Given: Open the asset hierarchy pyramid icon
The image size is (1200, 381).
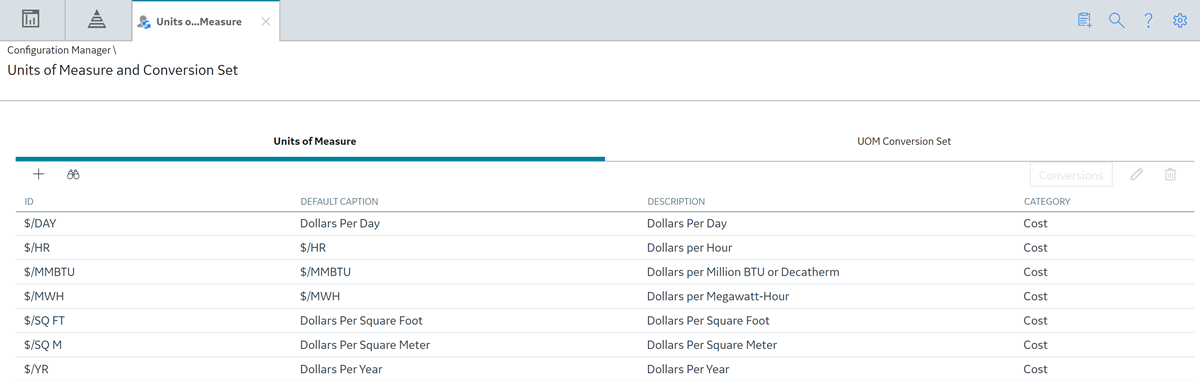Looking at the screenshot, I should click(97, 19).
